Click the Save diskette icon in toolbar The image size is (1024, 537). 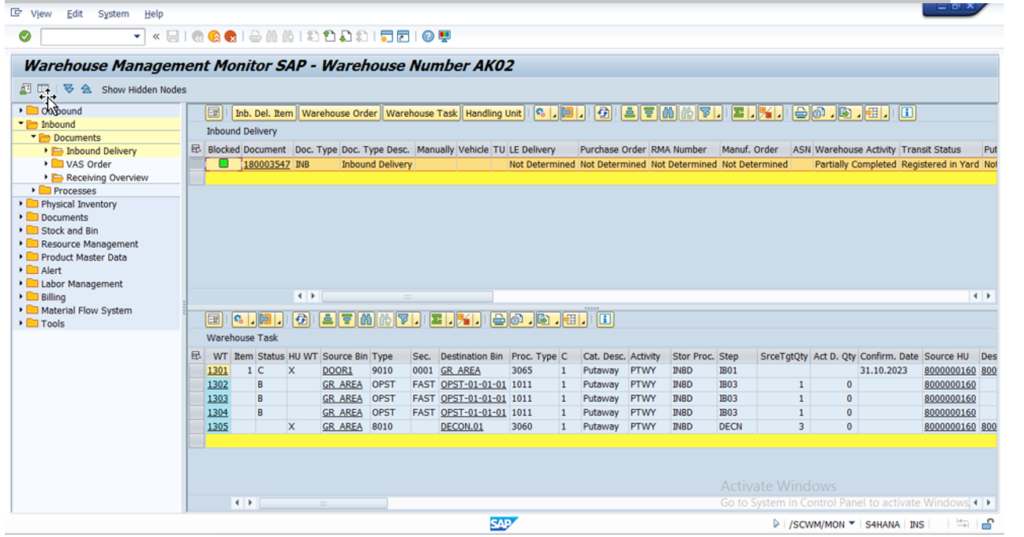click(x=172, y=37)
